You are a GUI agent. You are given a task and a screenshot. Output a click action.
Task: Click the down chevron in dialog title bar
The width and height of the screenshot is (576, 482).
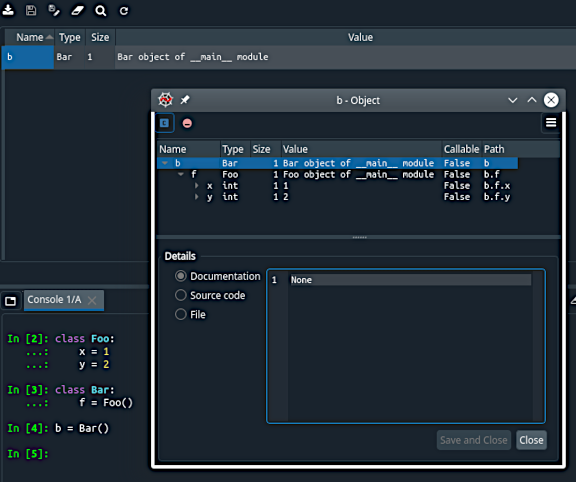pos(512,100)
